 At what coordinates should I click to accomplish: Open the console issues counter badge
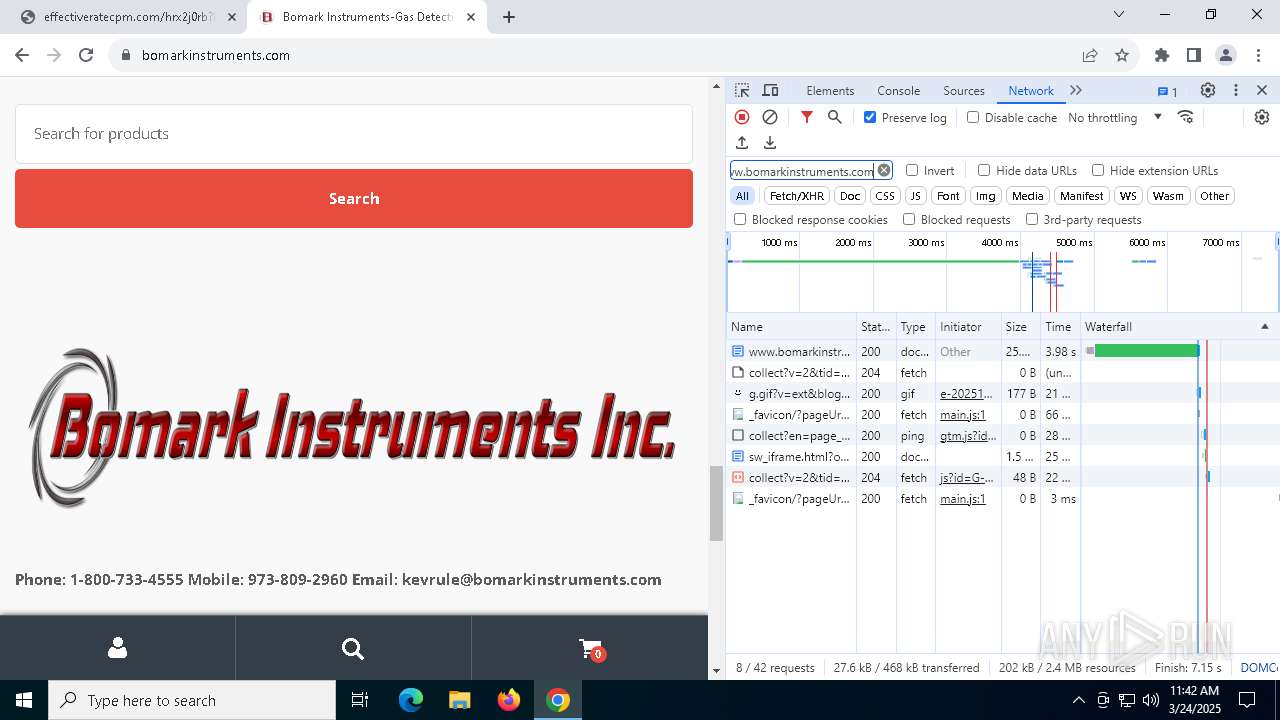coord(1168,91)
